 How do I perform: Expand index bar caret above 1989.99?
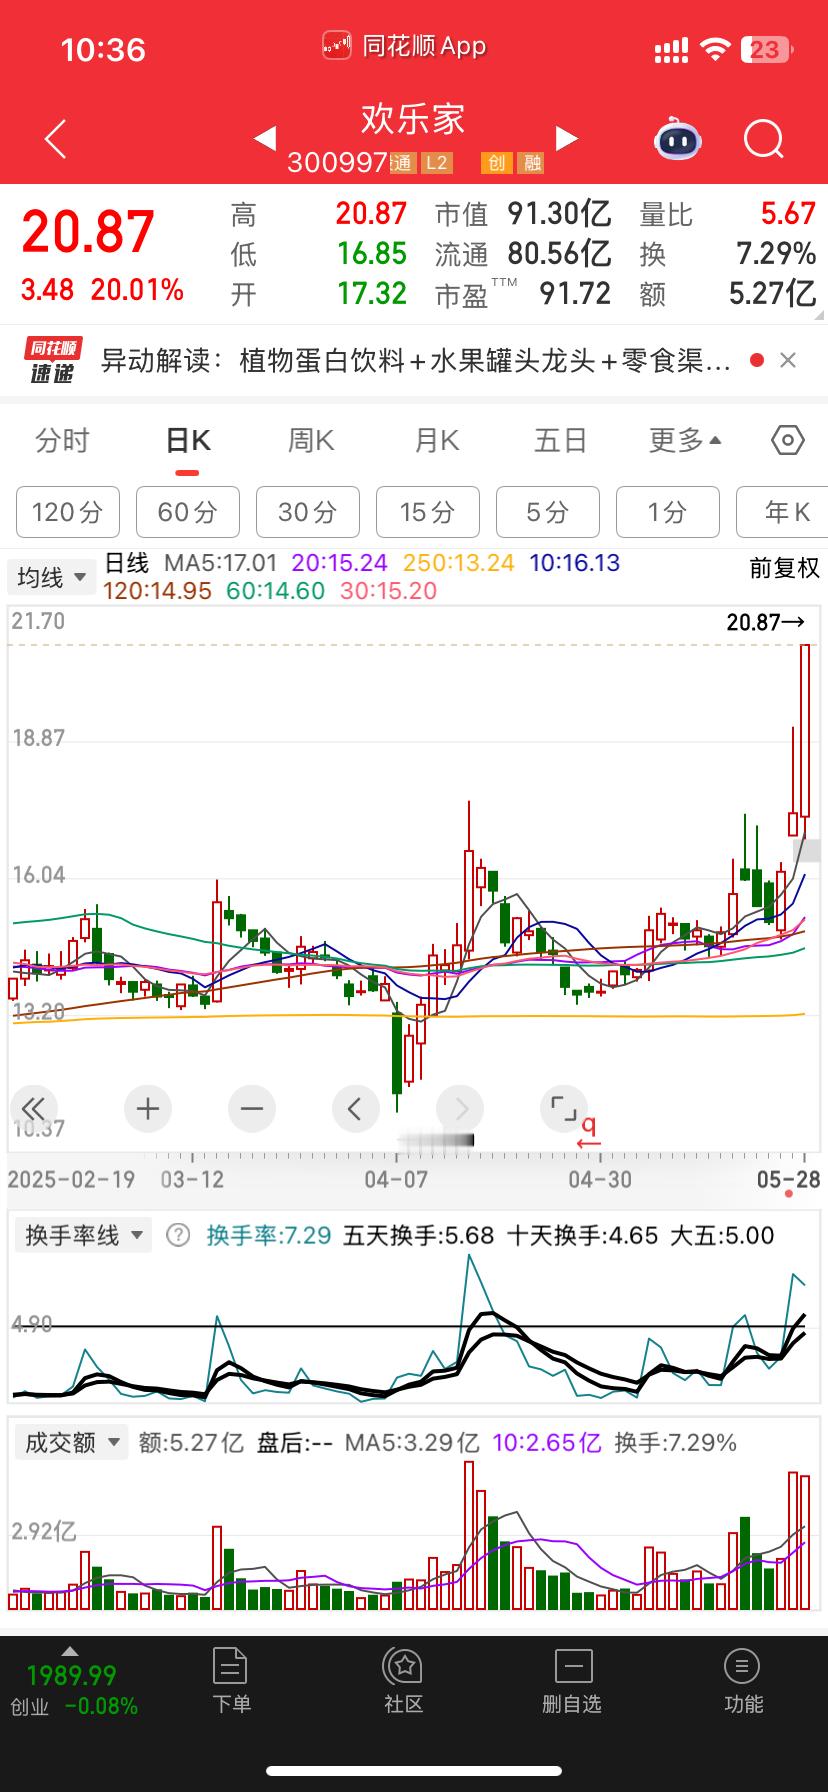point(69,1650)
